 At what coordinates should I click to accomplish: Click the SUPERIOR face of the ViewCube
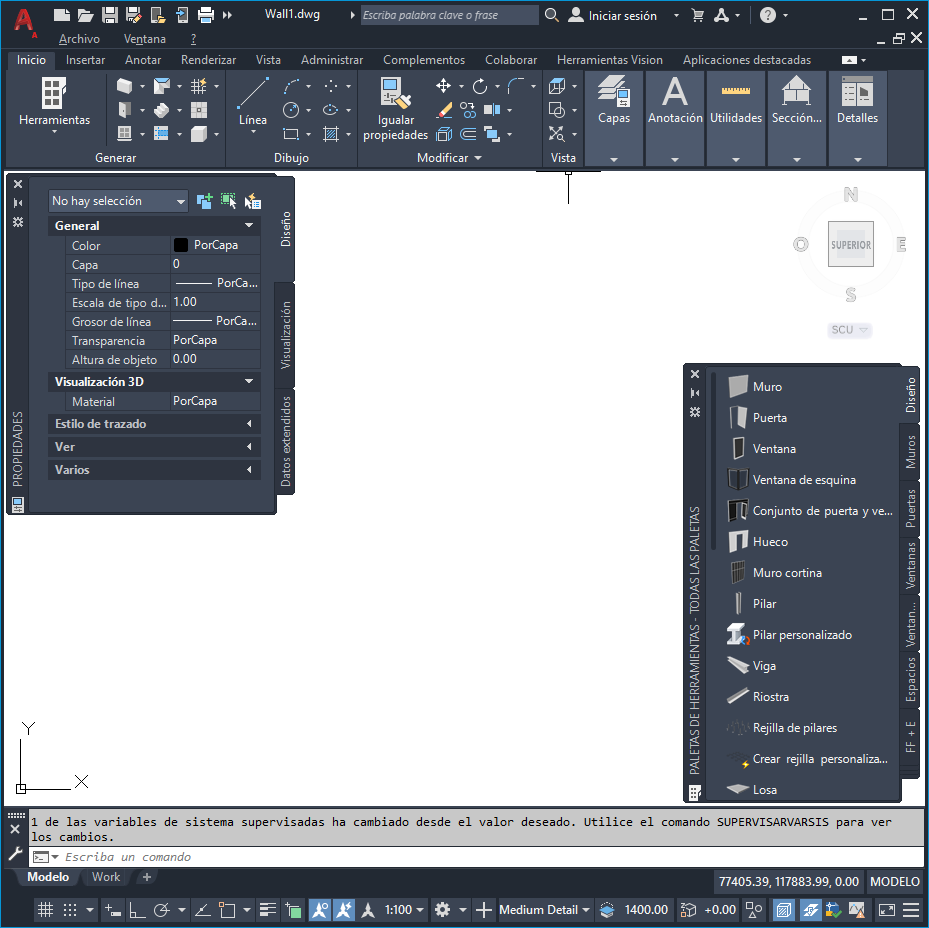pos(850,244)
